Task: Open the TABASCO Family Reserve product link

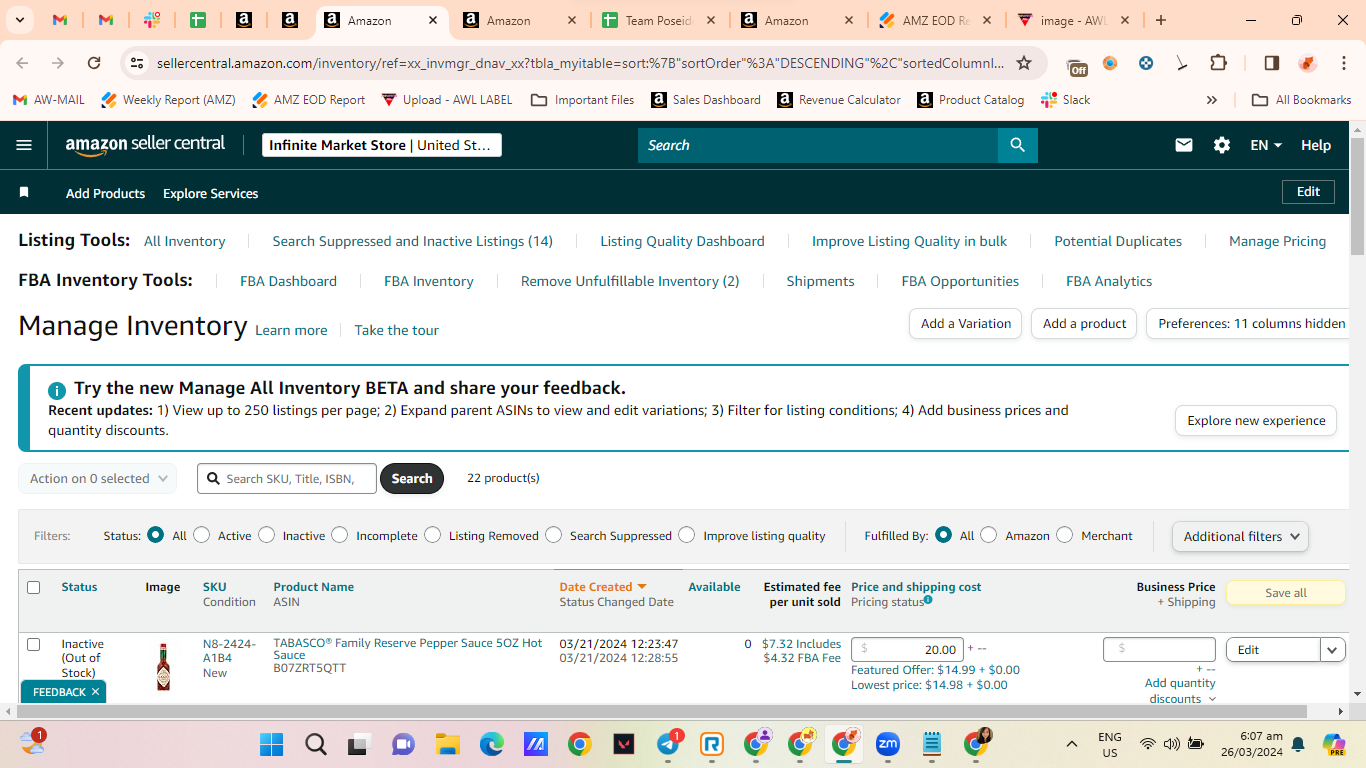Action: point(408,649)
